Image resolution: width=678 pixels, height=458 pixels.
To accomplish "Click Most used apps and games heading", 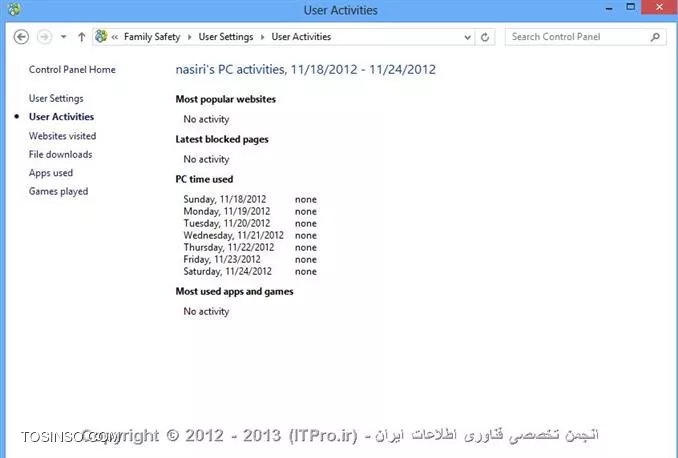I will 234,291.
